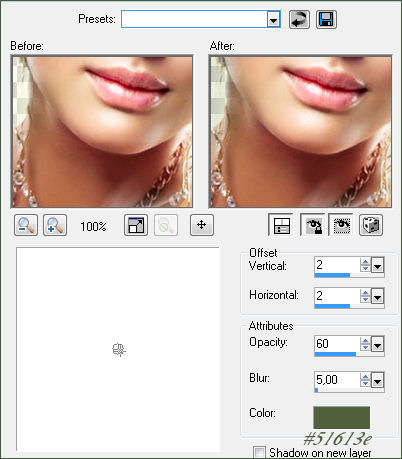Toggle the show/hide previews icon
402x459 pixels.
tap(281, 225)
